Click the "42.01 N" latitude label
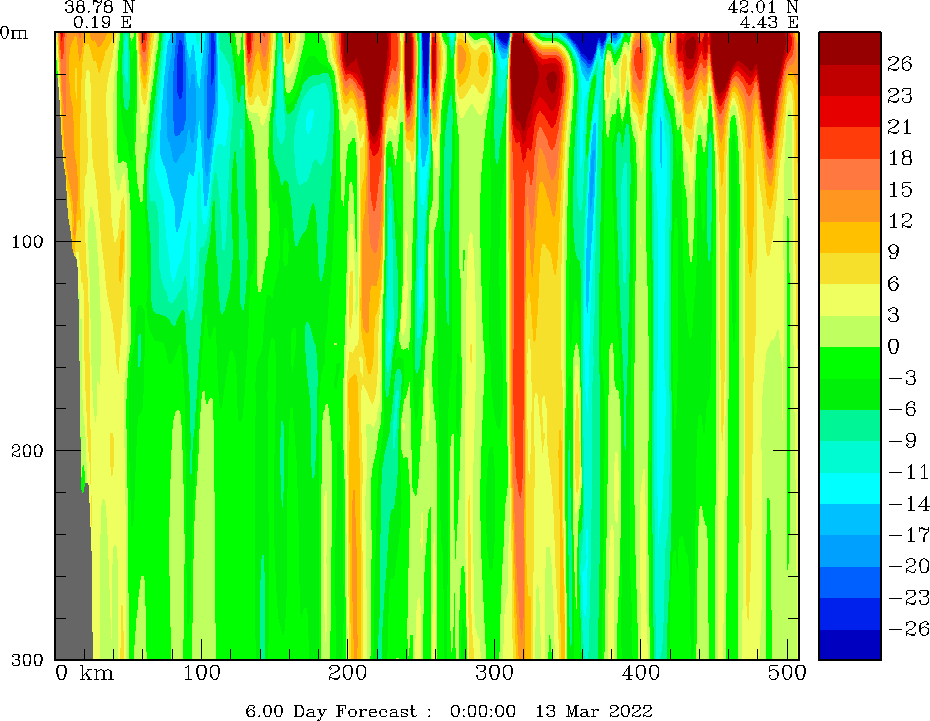 pos(763,7)
